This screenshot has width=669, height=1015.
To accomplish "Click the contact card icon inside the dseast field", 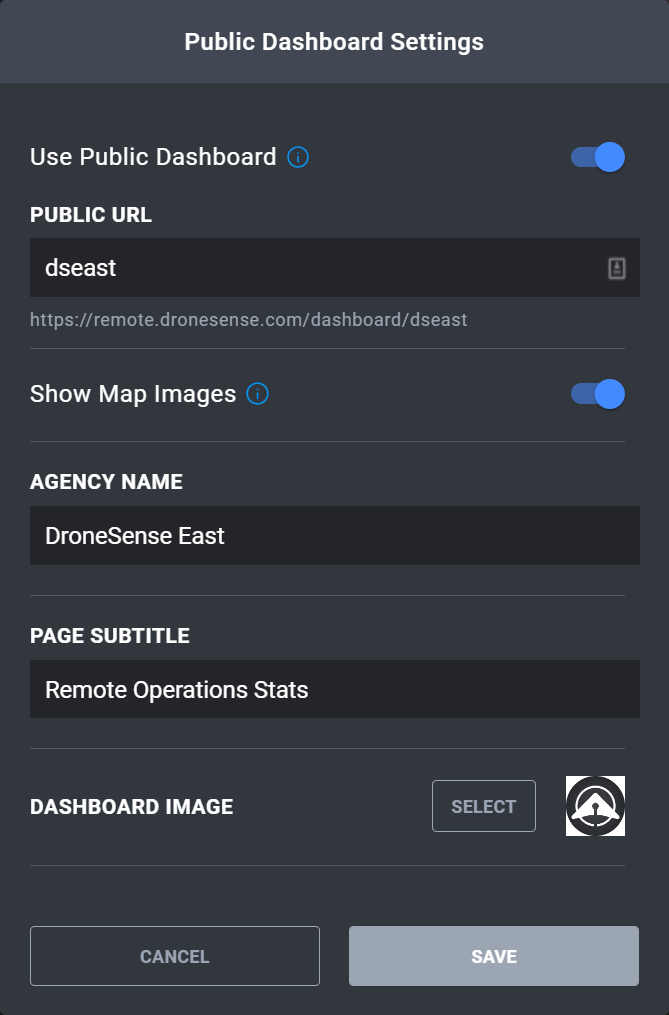I will [x=618, y=267].
